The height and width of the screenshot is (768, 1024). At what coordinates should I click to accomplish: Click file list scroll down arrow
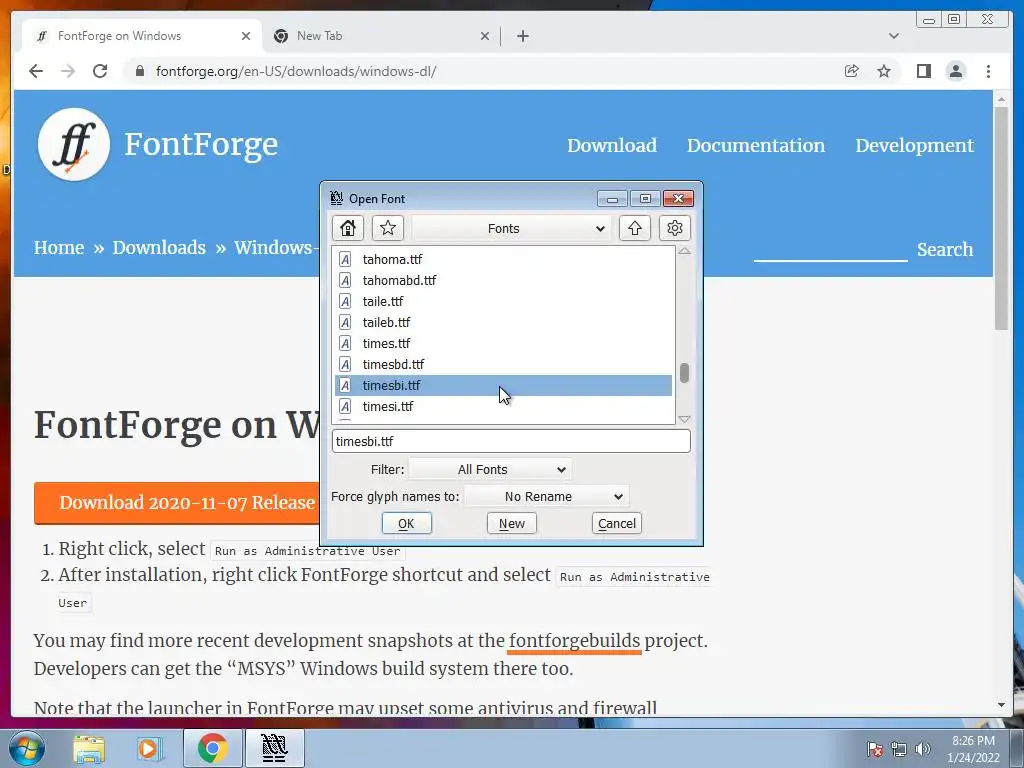684,419
